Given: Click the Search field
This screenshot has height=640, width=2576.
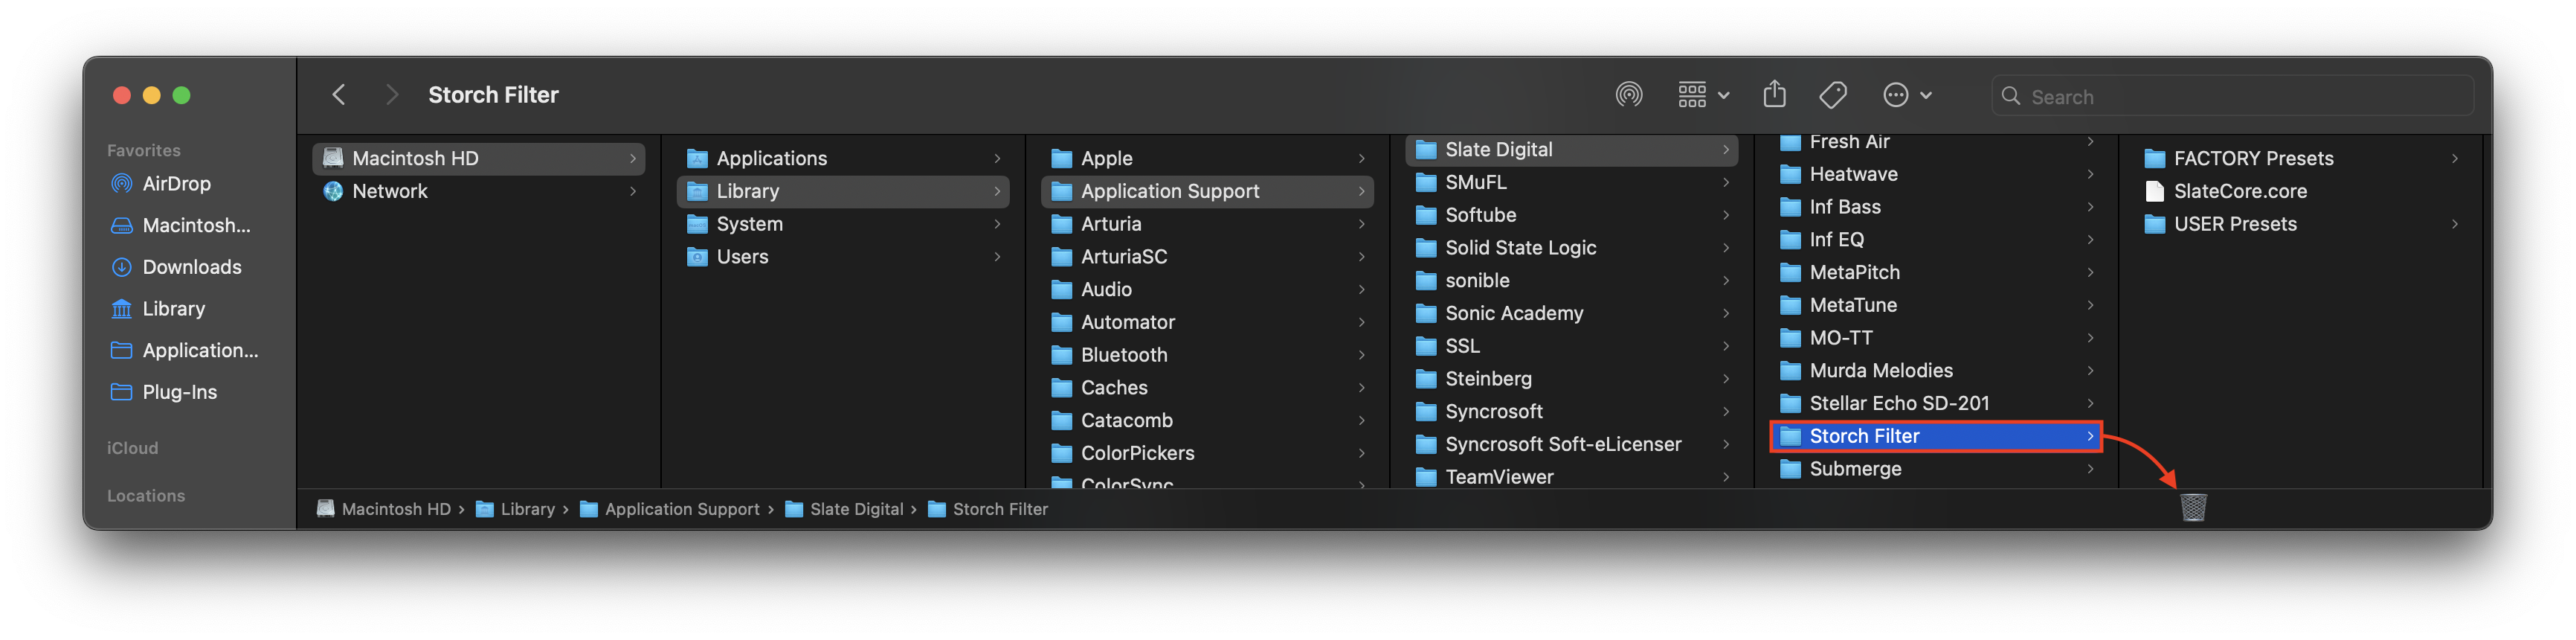Looking at the screenshot, I should click(2232, 96).
